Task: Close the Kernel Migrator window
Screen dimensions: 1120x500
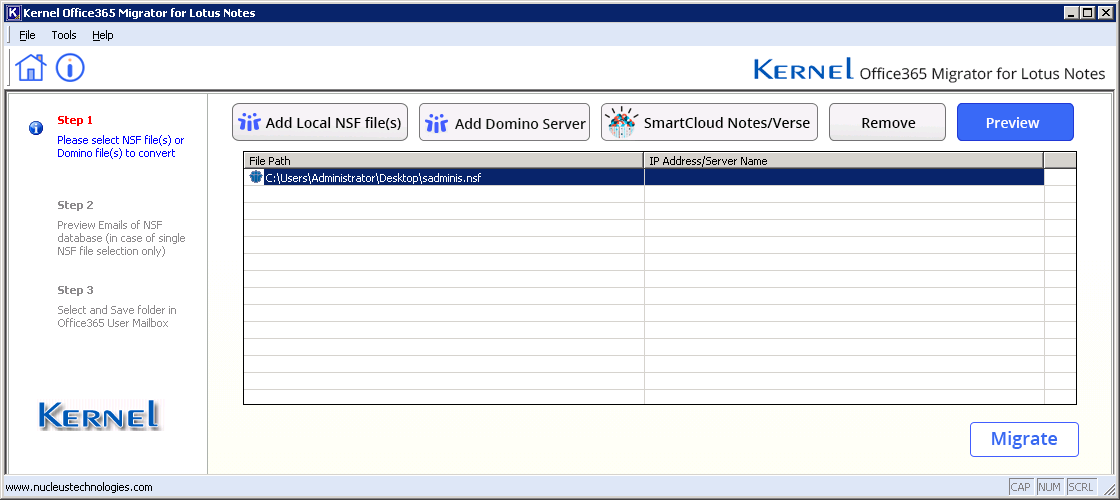Action: pos(1106,13)
